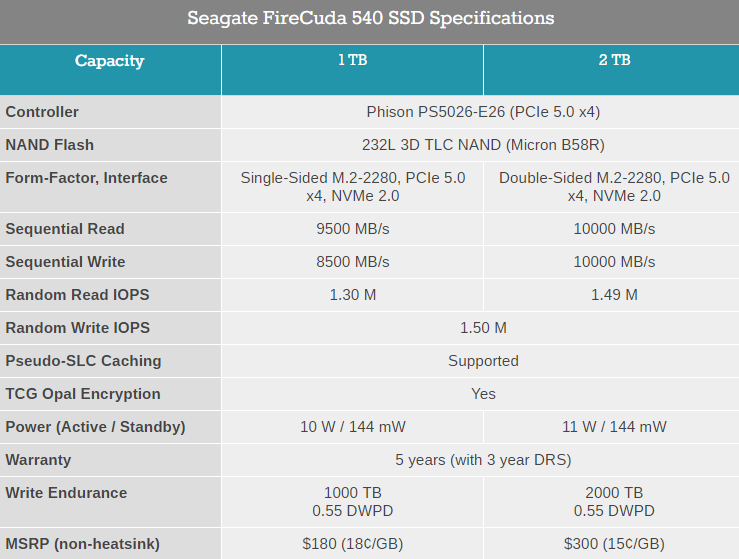
Task: Click the 2 TB column header
Action: coord(614,61)
